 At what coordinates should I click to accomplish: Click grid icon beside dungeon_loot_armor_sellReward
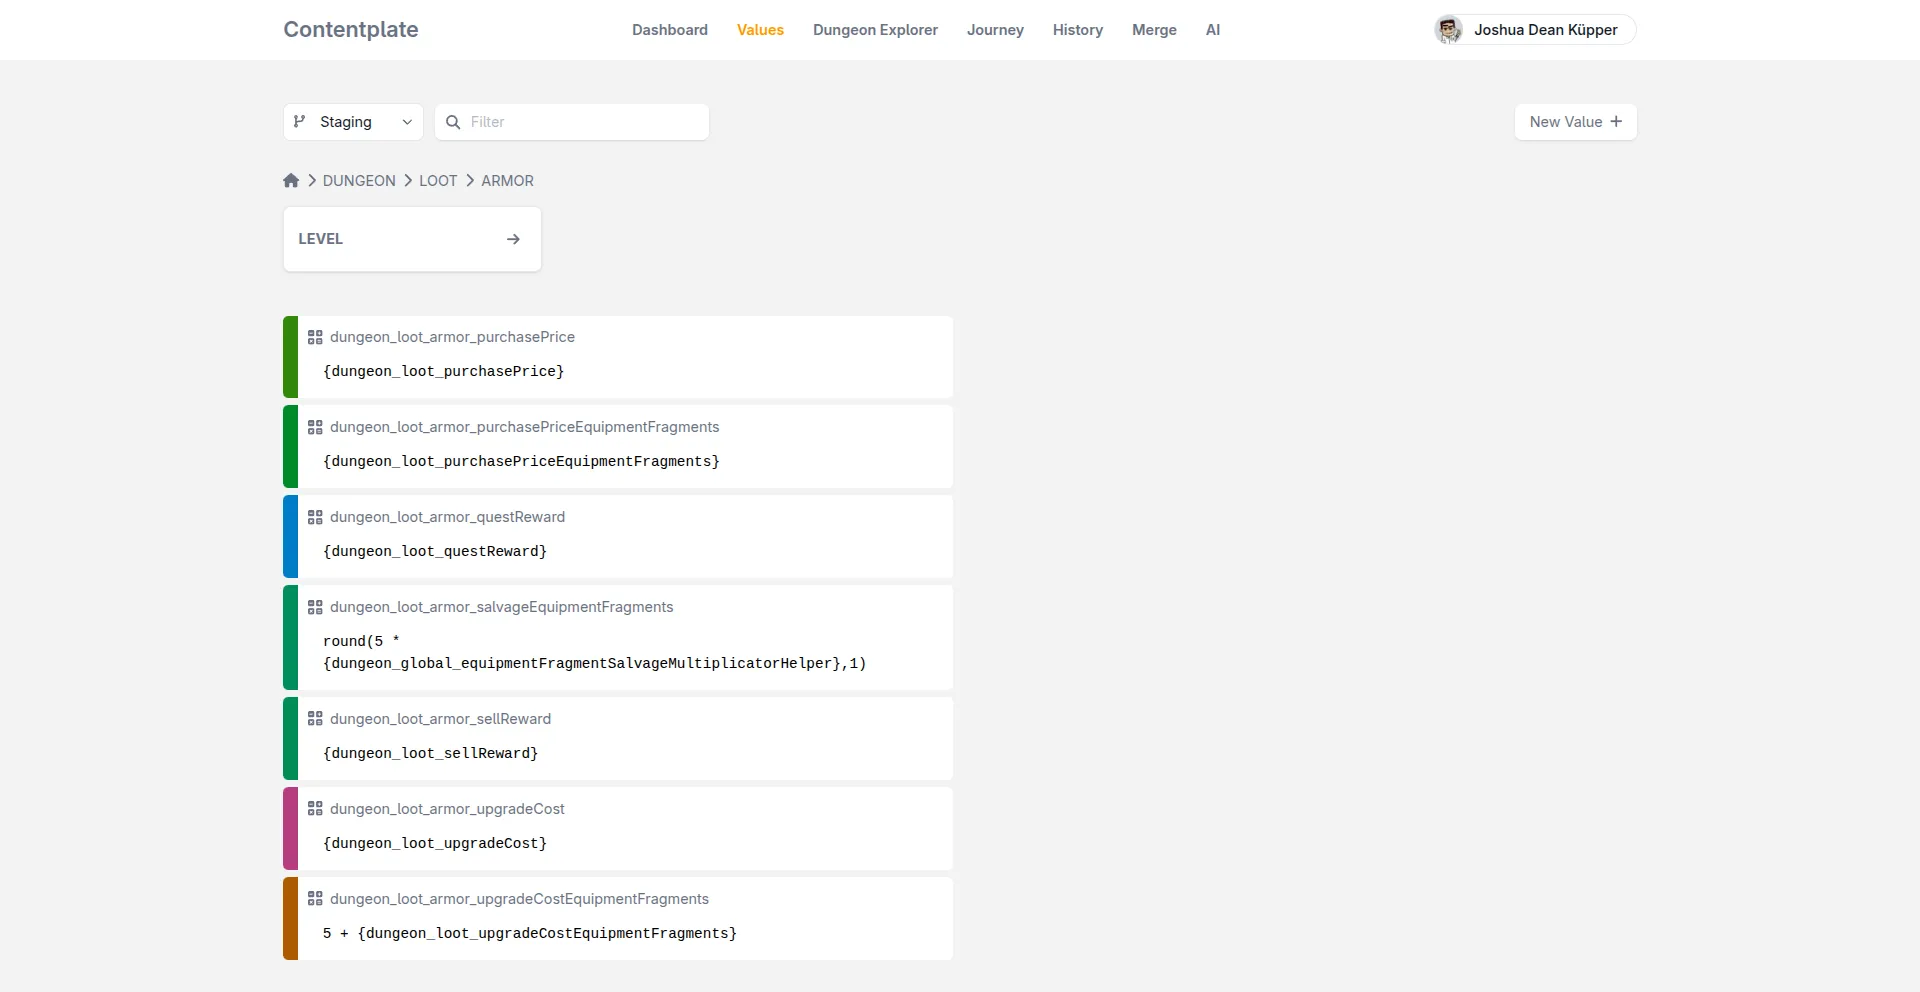coord(315,719)
